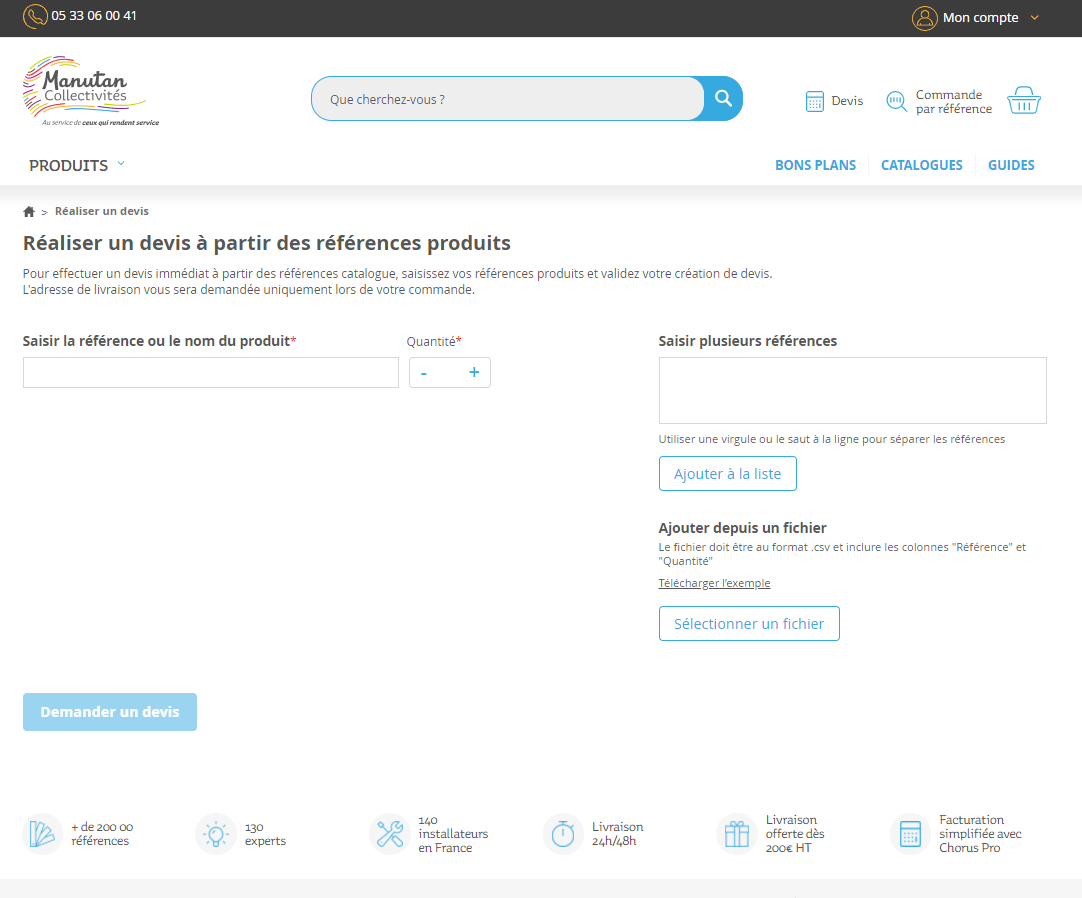Screen dimensions: 1082x898
Task: Click the Ajouter à la liste button
Action: [x=727, y=474]
